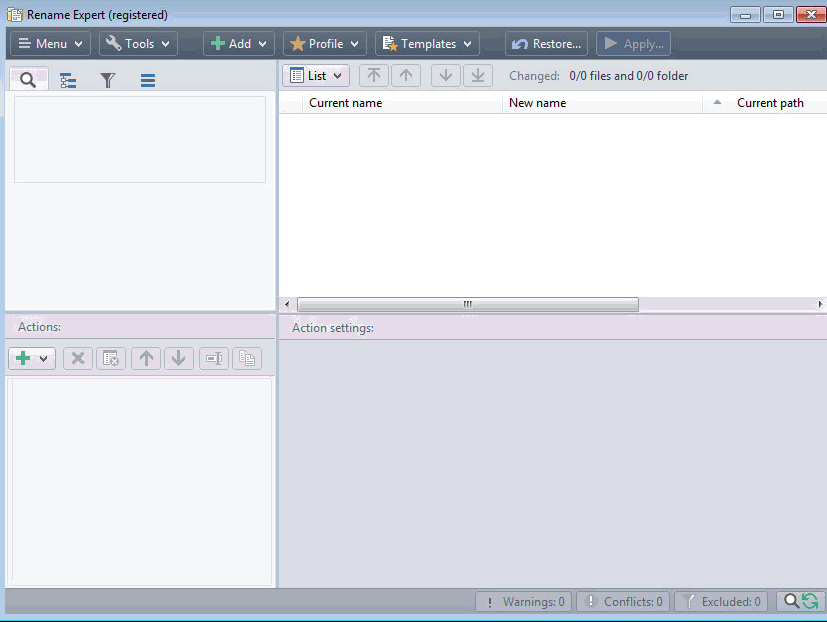Maximize the Rename Expert window
The image size is (827, 622).
coord(778,15)
